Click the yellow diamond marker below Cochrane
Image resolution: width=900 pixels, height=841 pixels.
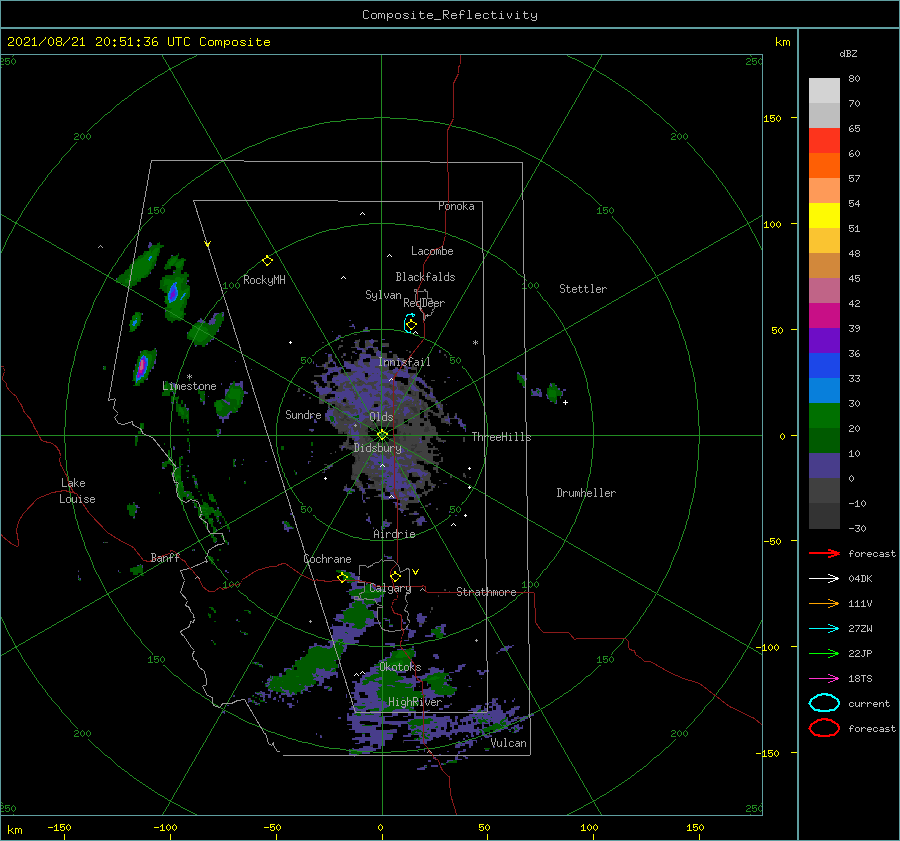[343, 577]
